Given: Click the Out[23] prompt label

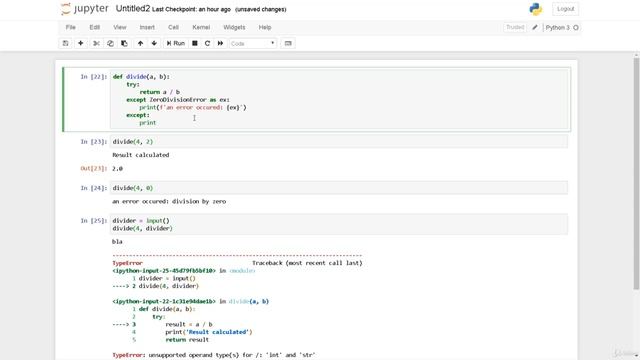Looking at the screenshot, I should pos(93,168).
